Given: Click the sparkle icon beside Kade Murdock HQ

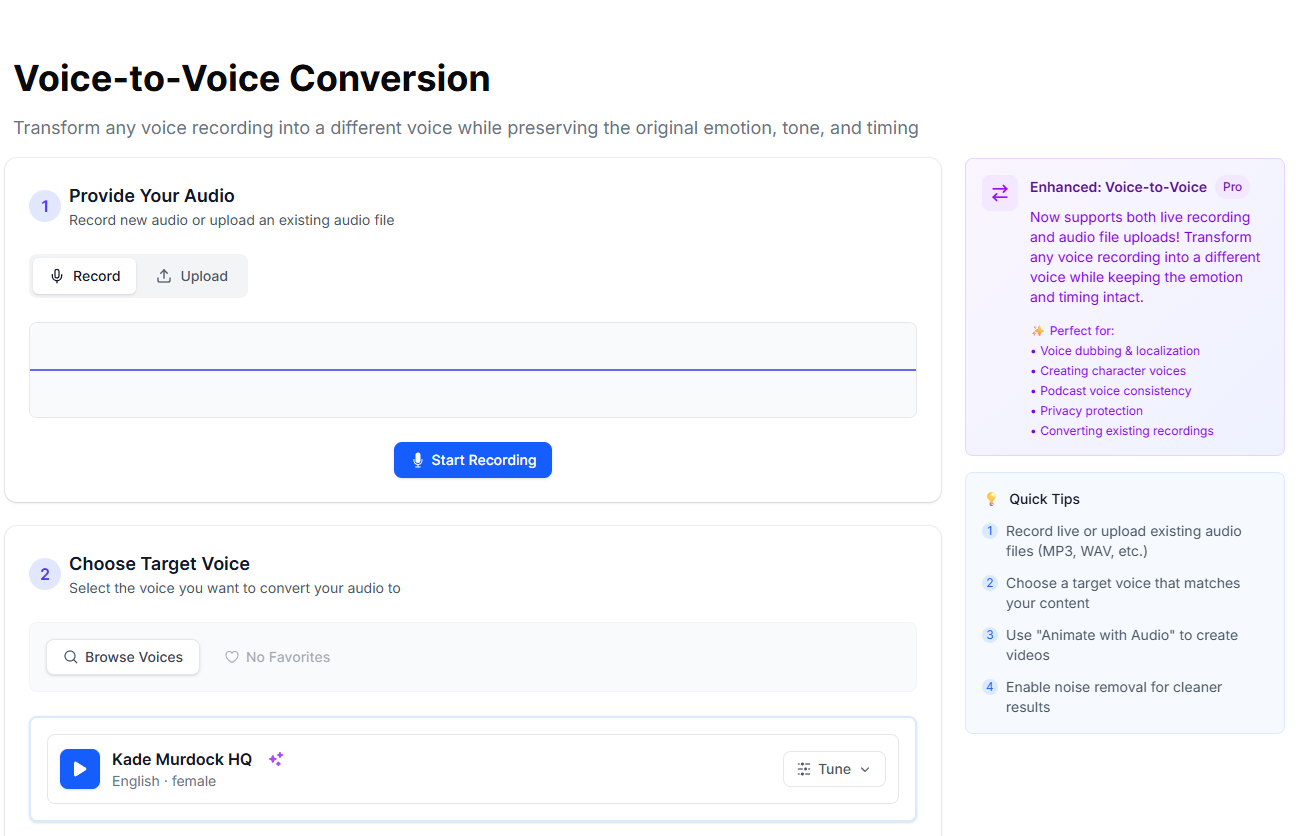Looking at the screenshot, I should click(x=276, y=759).
